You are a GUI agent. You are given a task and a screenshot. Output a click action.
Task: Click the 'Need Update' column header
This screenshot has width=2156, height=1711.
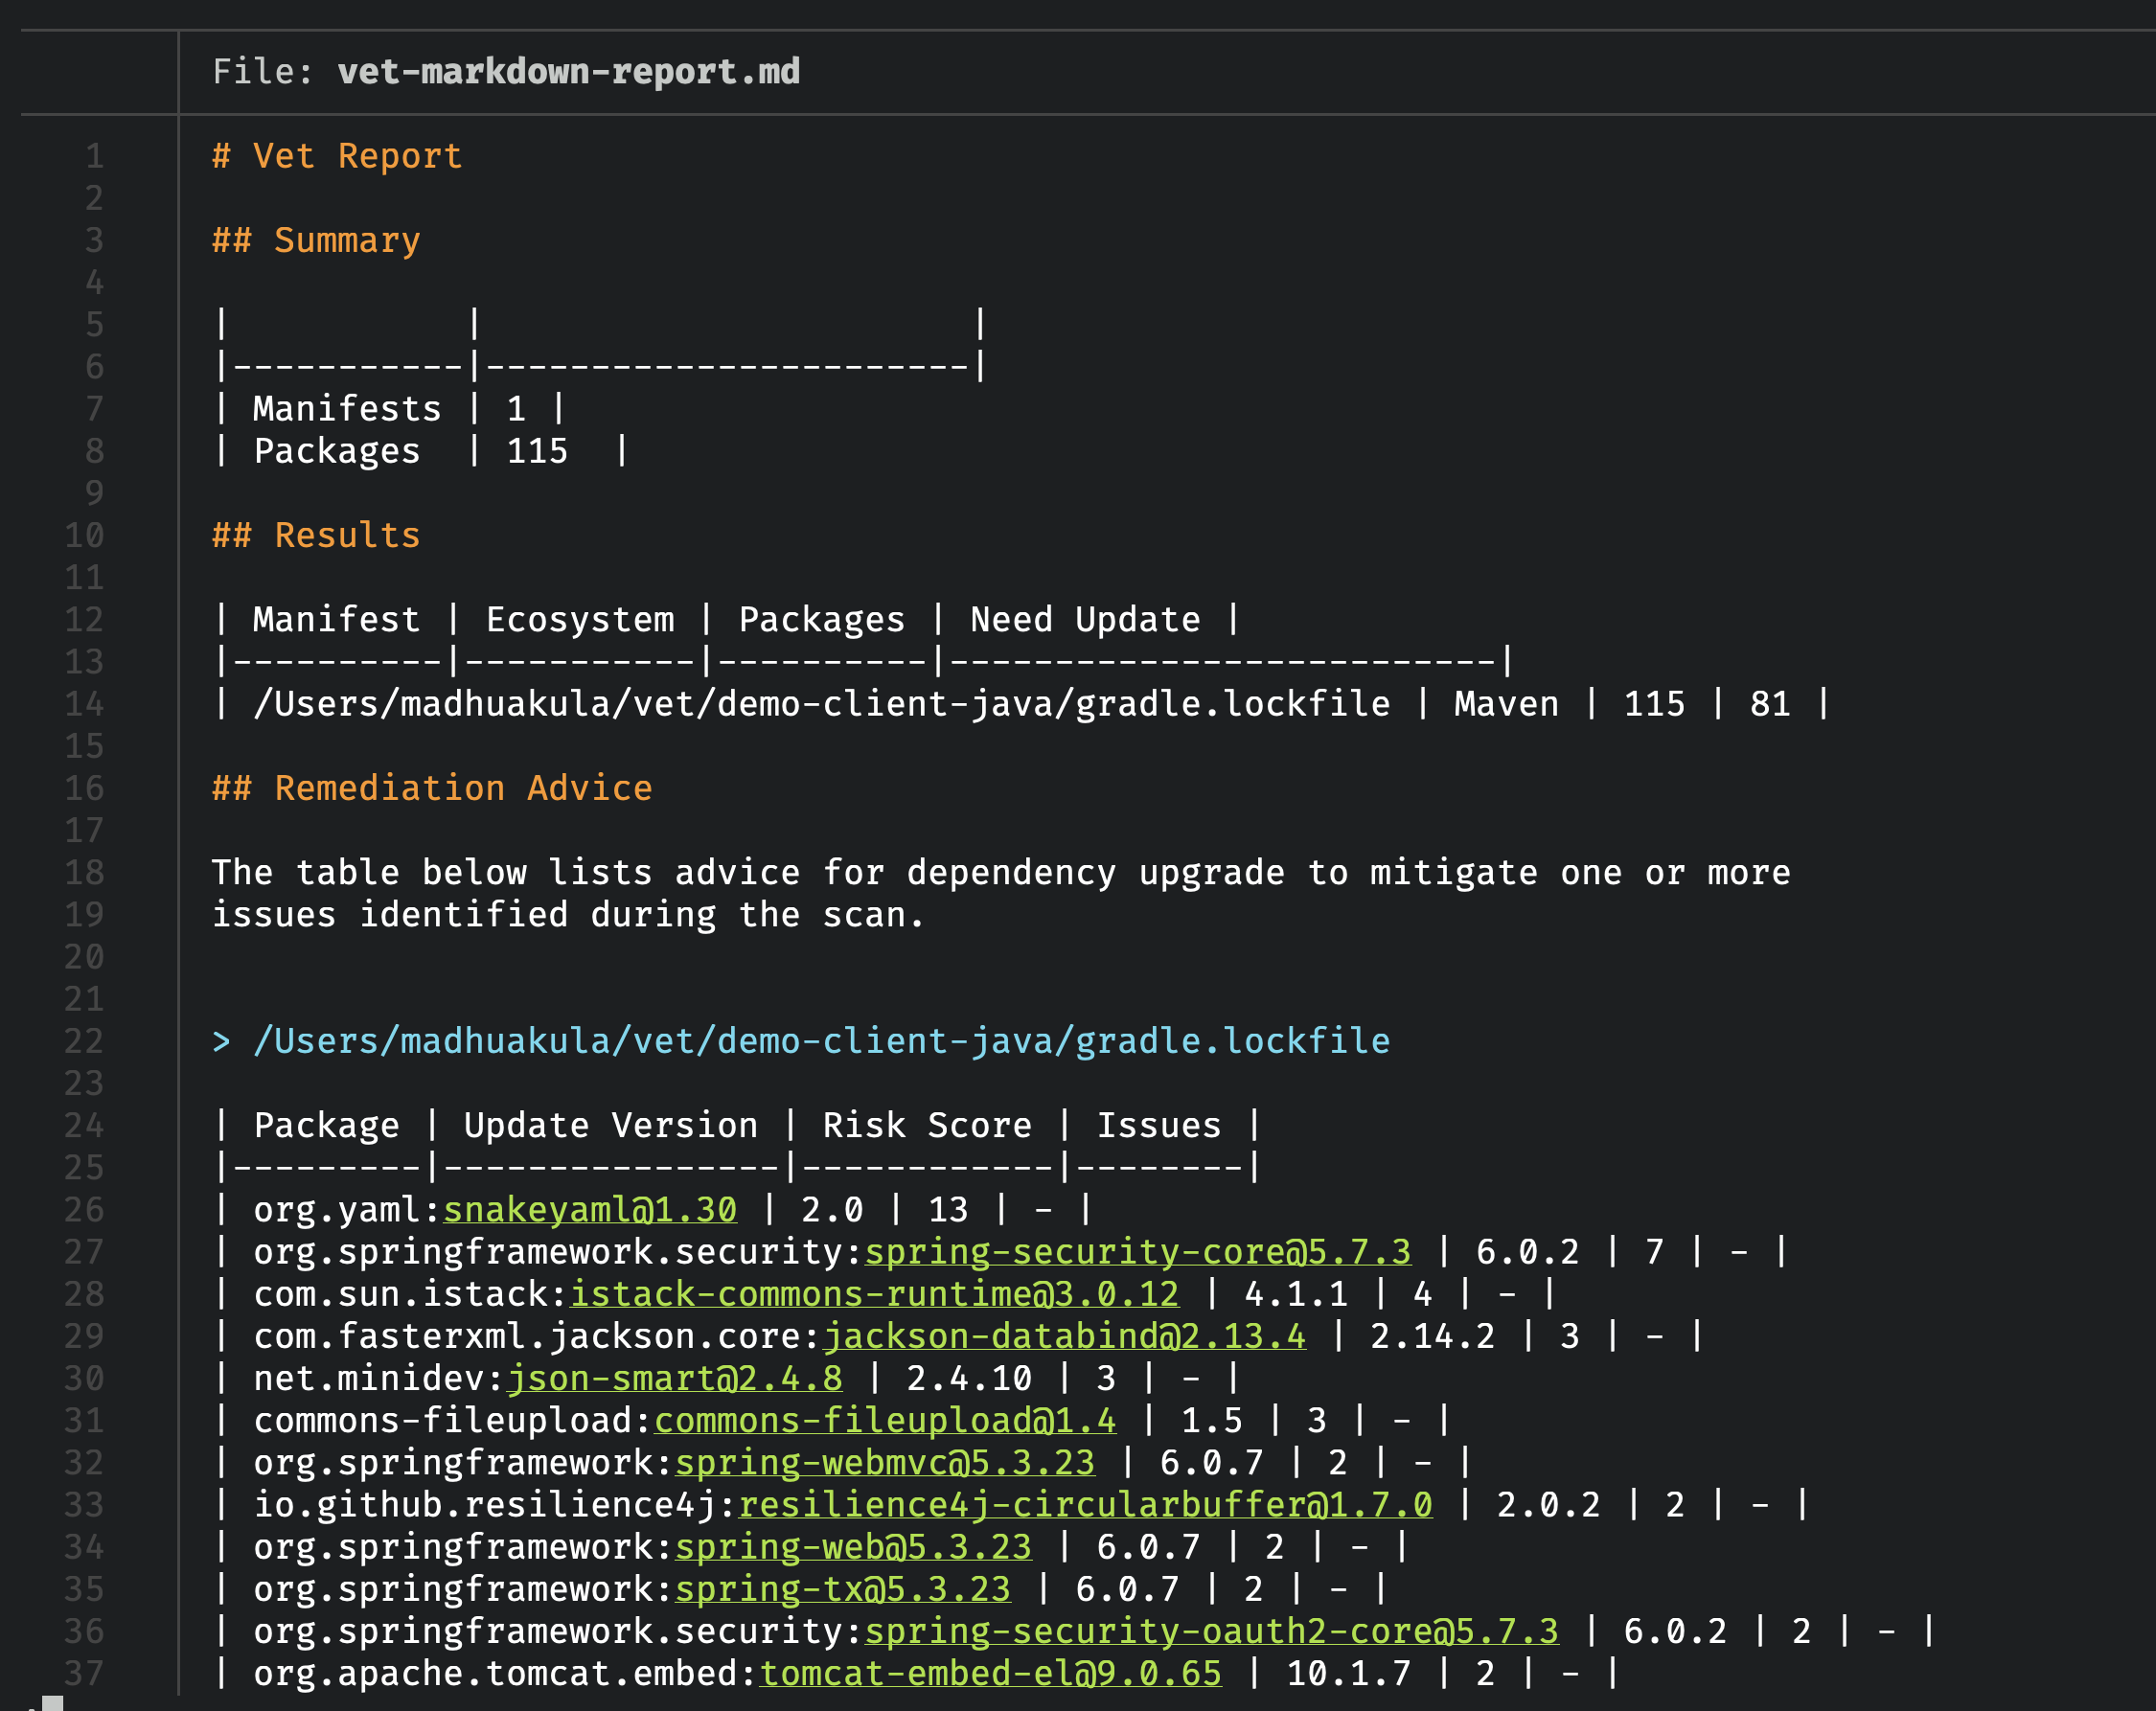coord(1085,620)
